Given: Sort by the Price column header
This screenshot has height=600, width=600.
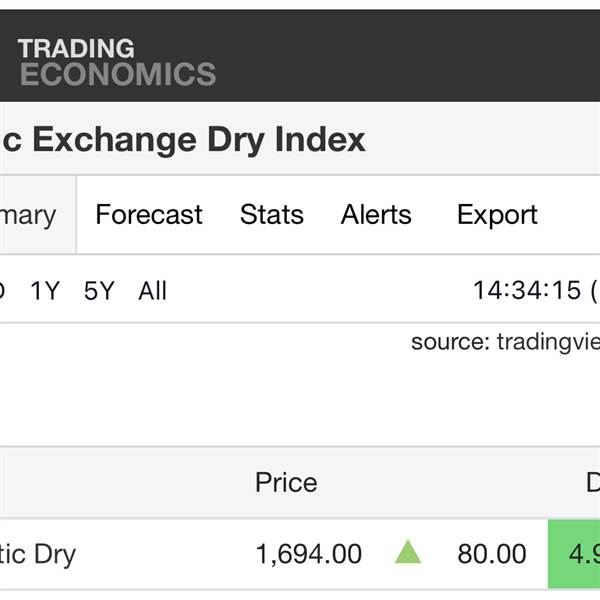Looking at the screenshot, I should 286,482.
